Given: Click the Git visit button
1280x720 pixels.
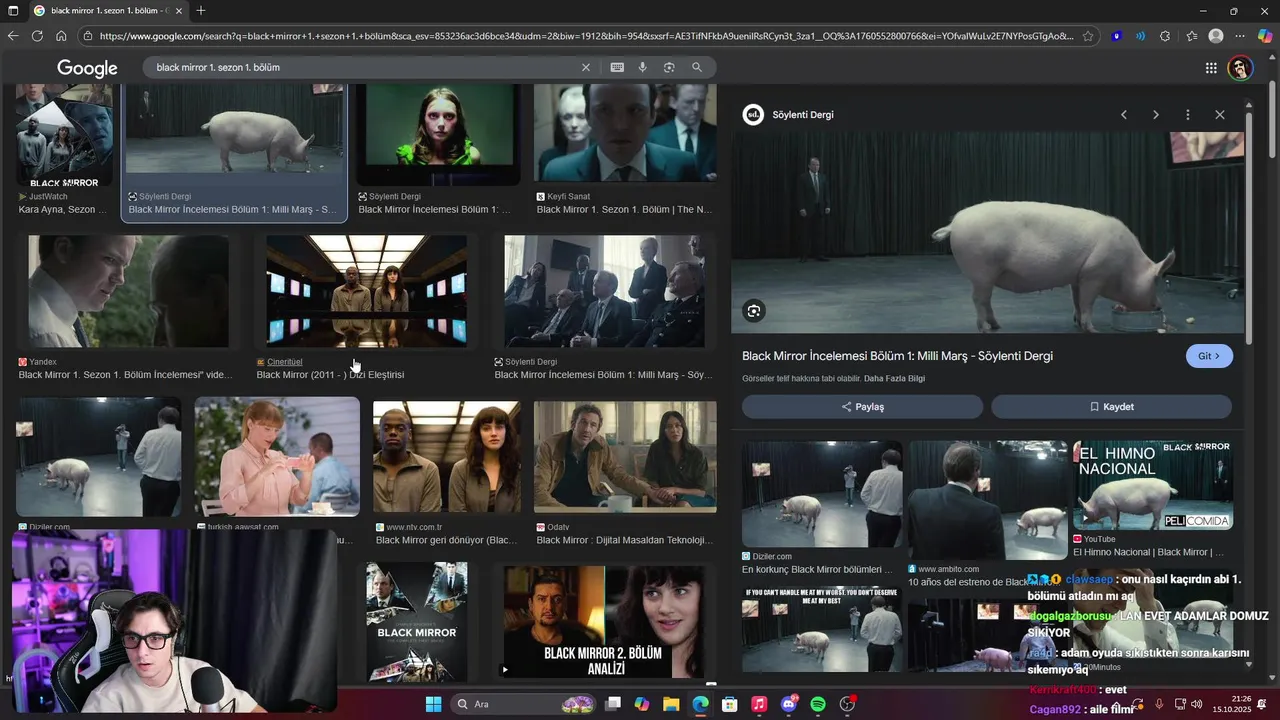Looking at the screenshot, I should pos(1209,356).
